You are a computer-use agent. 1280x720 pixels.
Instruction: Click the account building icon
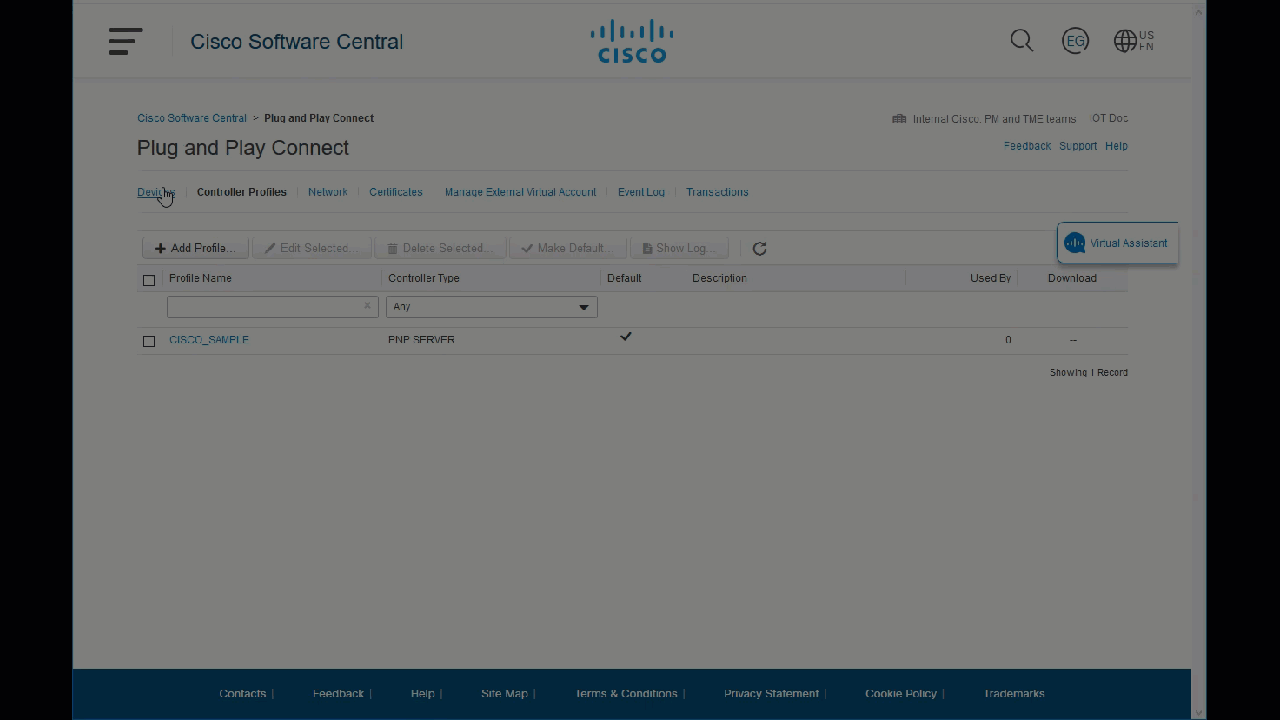coord(899,118)
